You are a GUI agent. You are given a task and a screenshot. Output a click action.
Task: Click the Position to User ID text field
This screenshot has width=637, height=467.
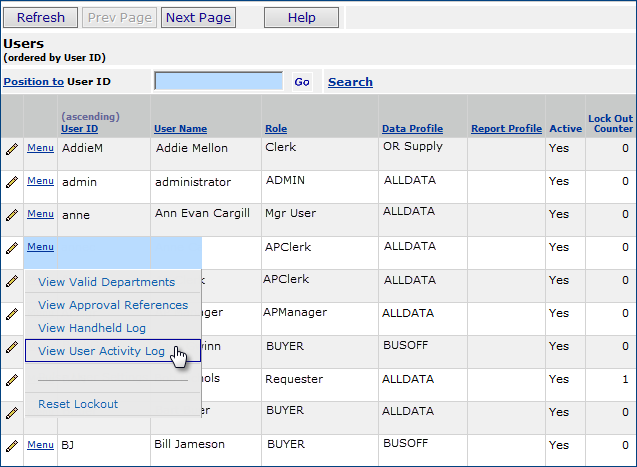click(x=218, y=81)
